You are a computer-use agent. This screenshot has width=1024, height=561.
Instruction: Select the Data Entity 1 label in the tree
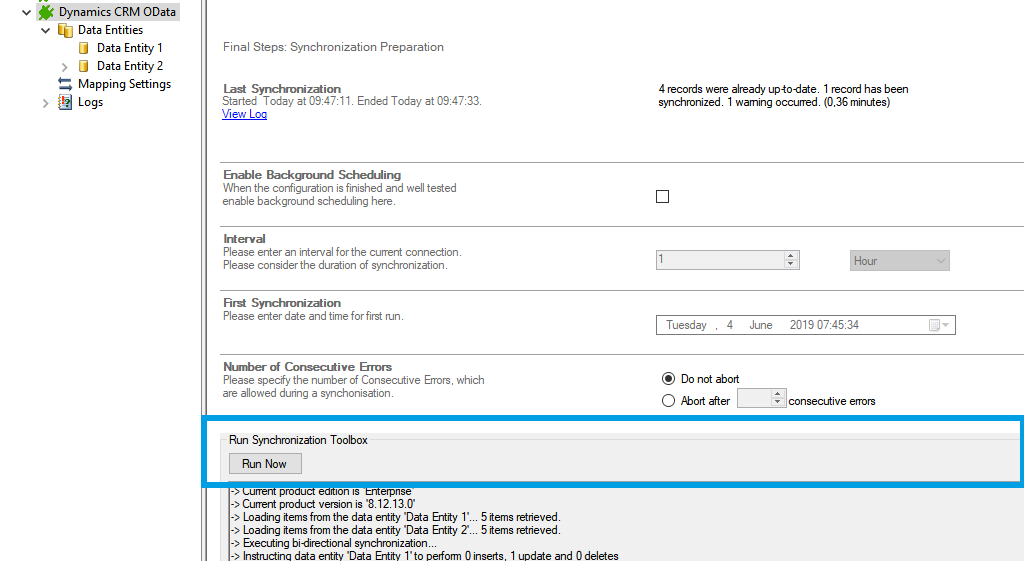[129, 48]
